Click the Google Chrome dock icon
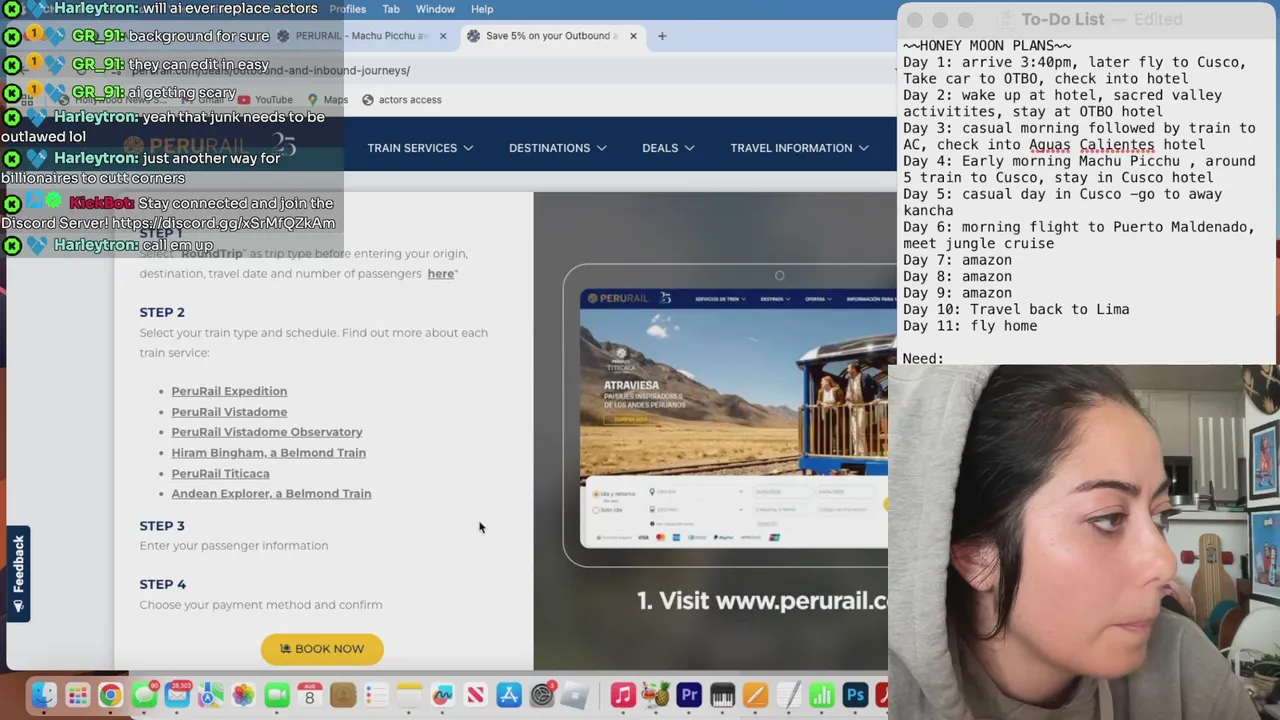The height and width of the screenshot is (720, 1280). (110, 695)
